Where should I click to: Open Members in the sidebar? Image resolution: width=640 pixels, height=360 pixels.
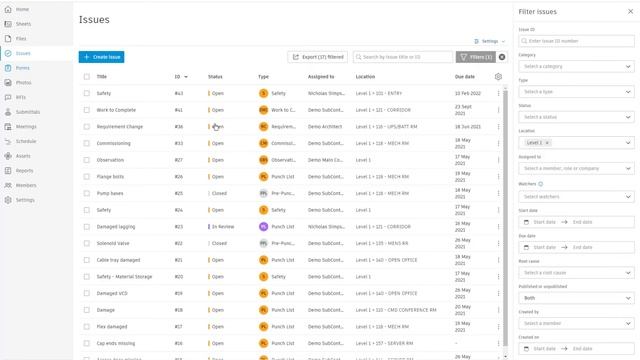pos(26,186)
